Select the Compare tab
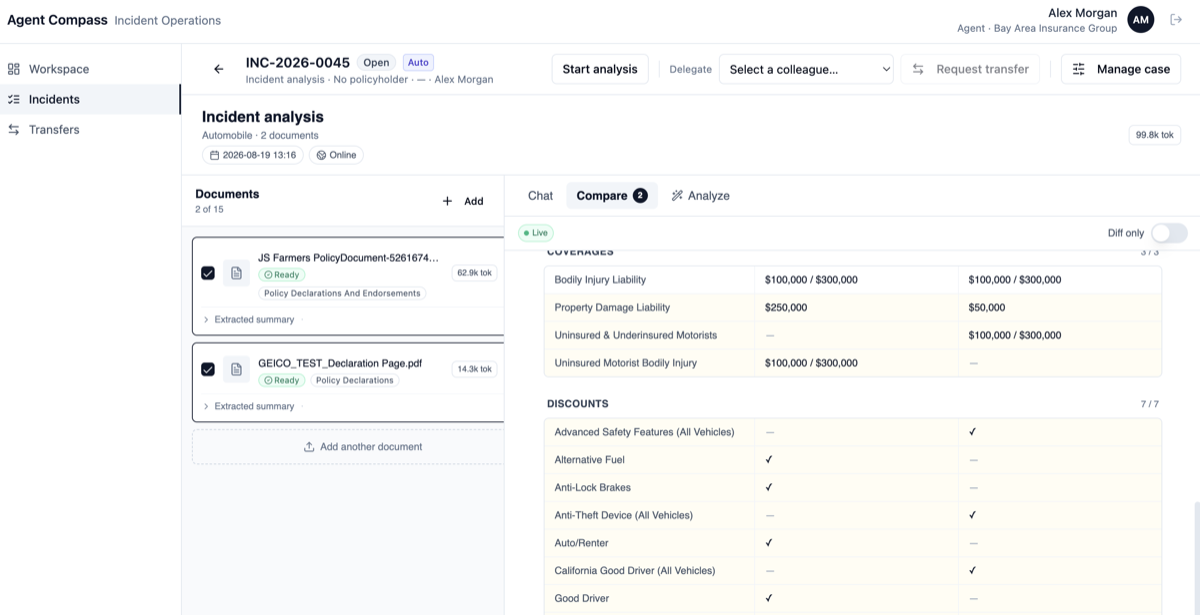1200x615 pixels. [x=612, y=196]
